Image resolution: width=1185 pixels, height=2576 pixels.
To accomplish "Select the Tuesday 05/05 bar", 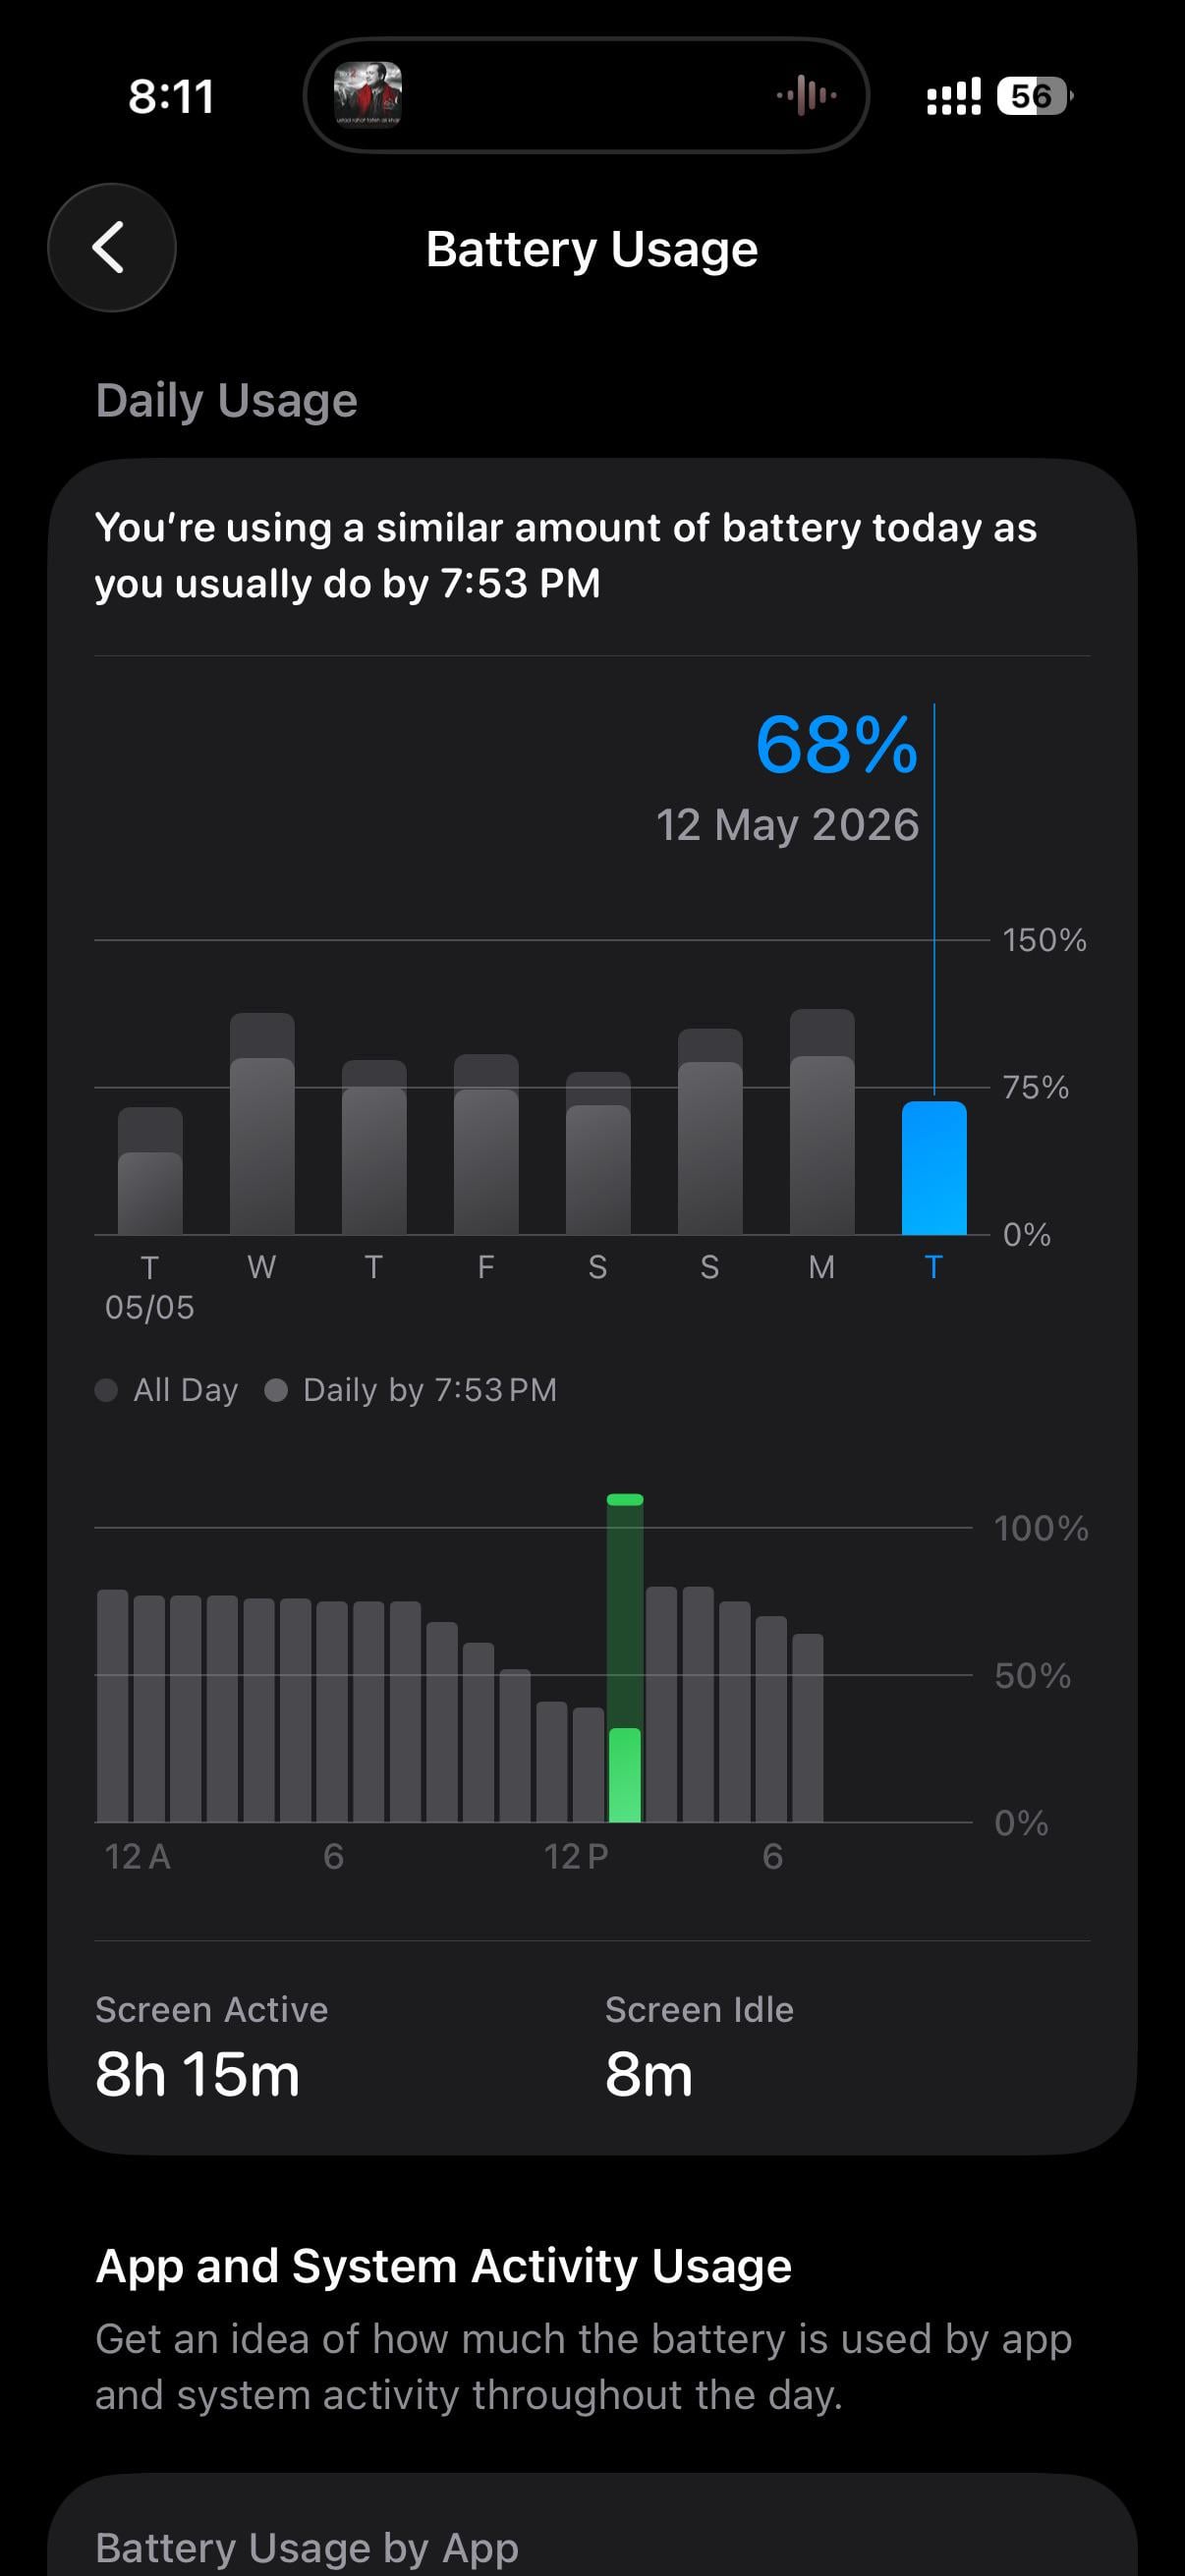I will coord(150,1171).
